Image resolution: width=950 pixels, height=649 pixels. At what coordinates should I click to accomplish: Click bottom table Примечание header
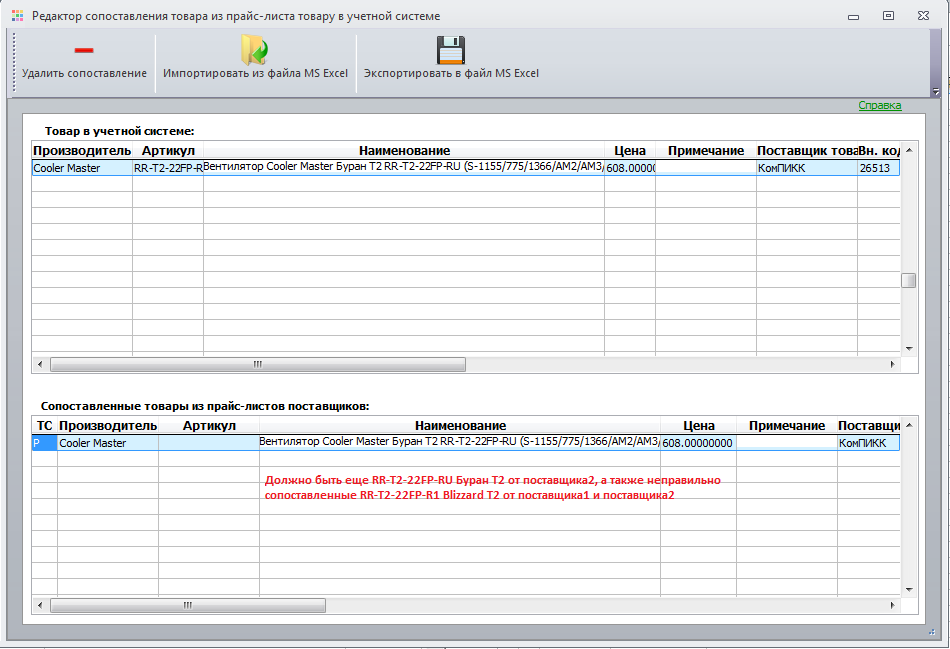(x=787, y=425)
